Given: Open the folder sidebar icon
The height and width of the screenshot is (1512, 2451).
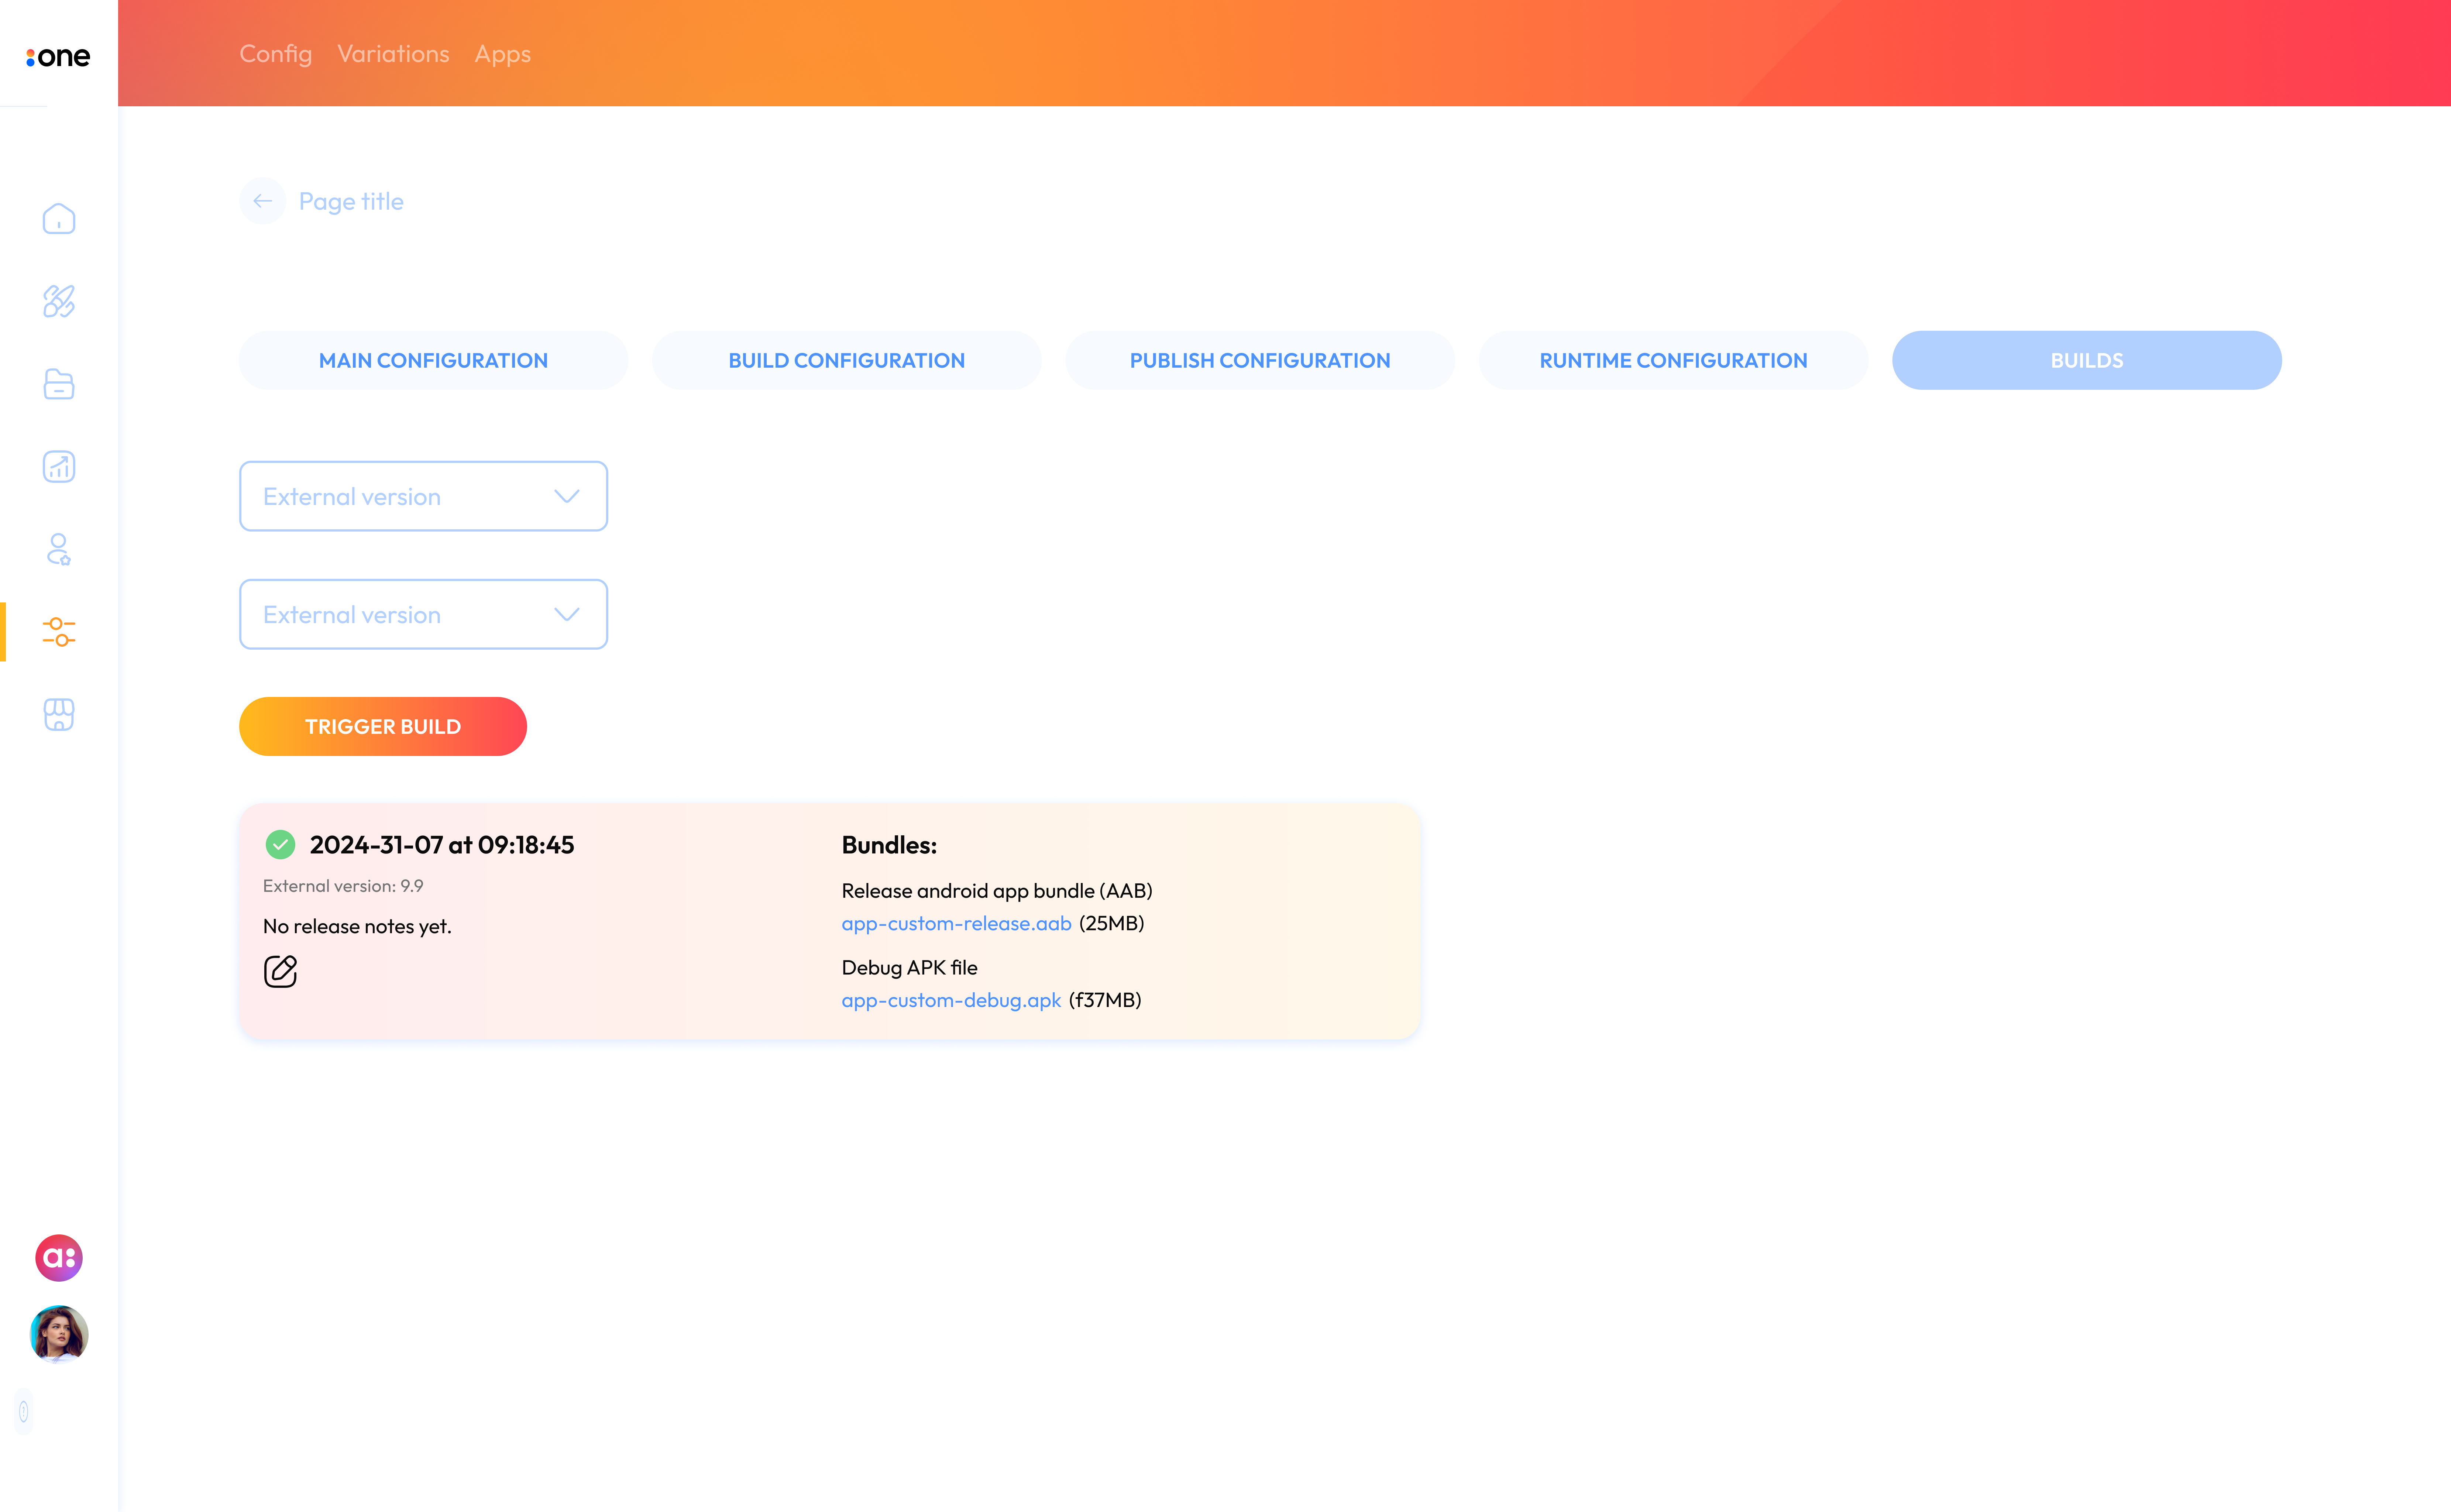Looking at the screenshot, I should click(59, 384).
